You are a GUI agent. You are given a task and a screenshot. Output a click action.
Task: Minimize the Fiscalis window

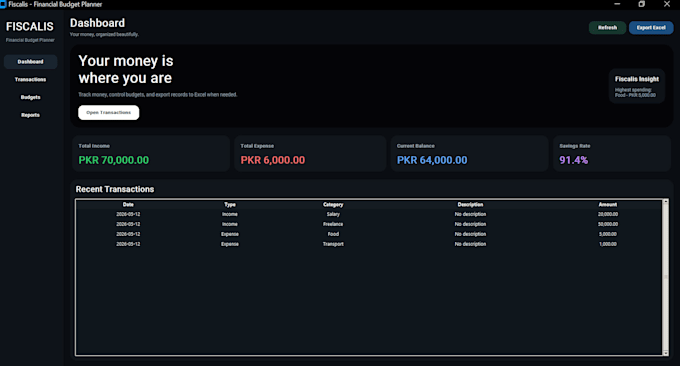point(617,4)
